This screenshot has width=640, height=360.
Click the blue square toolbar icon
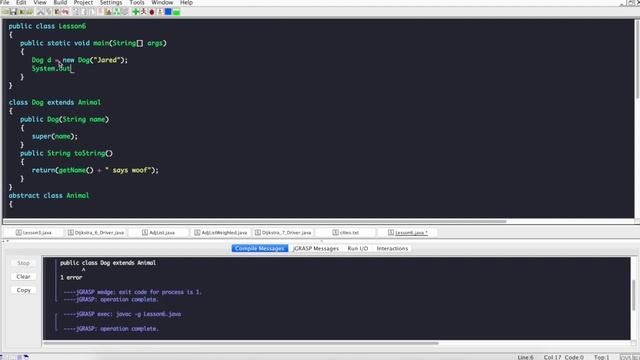point(168,12)
